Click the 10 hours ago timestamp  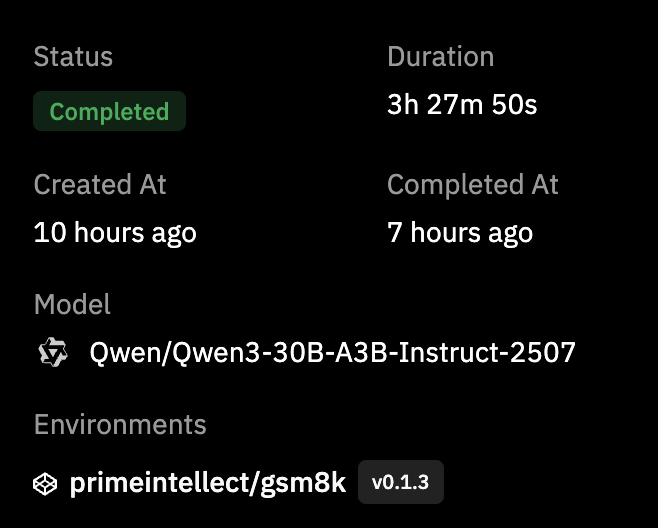115,233
